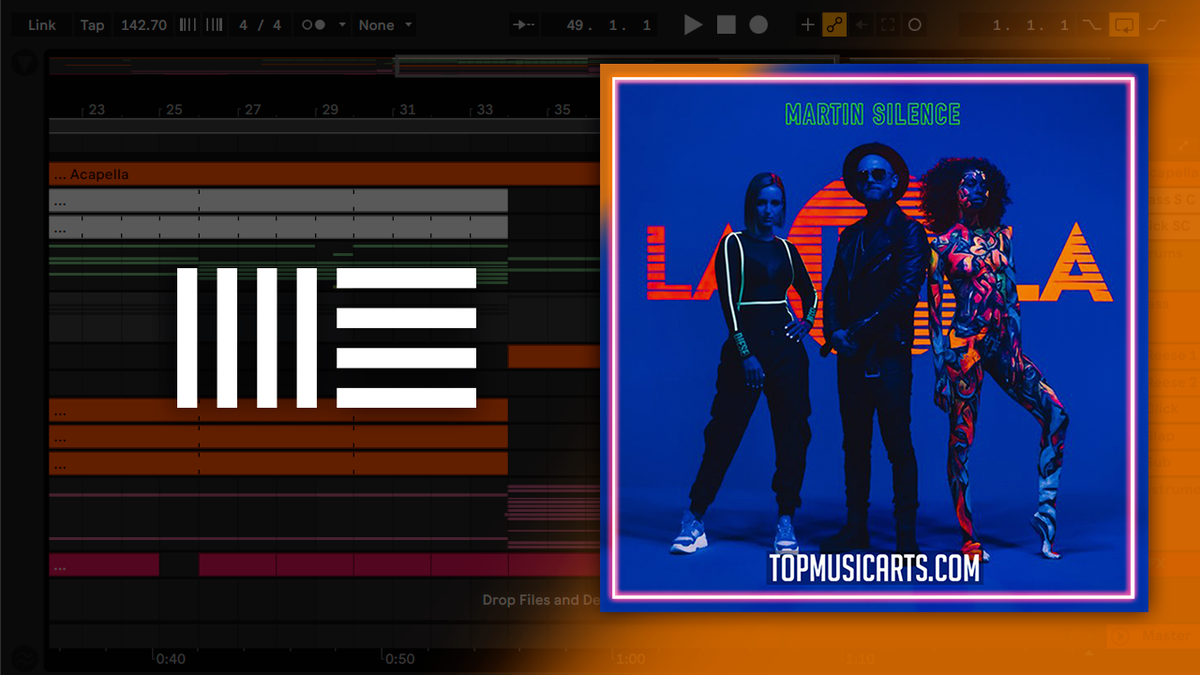Click the Link button

click(42, 25)
